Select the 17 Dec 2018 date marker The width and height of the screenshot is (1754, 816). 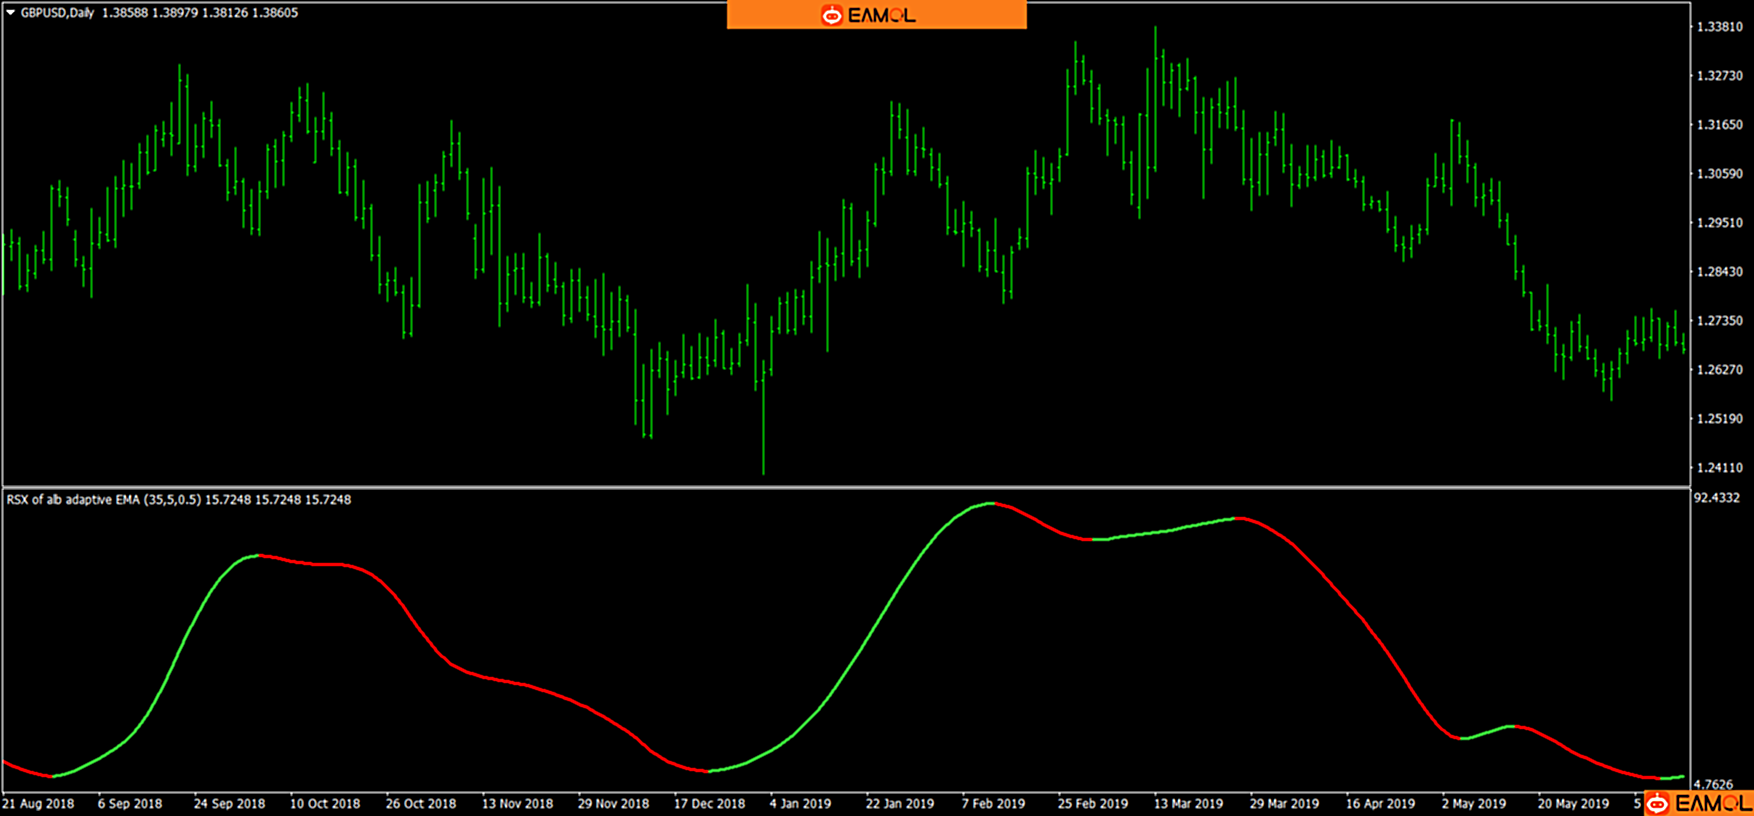(709, 804)
